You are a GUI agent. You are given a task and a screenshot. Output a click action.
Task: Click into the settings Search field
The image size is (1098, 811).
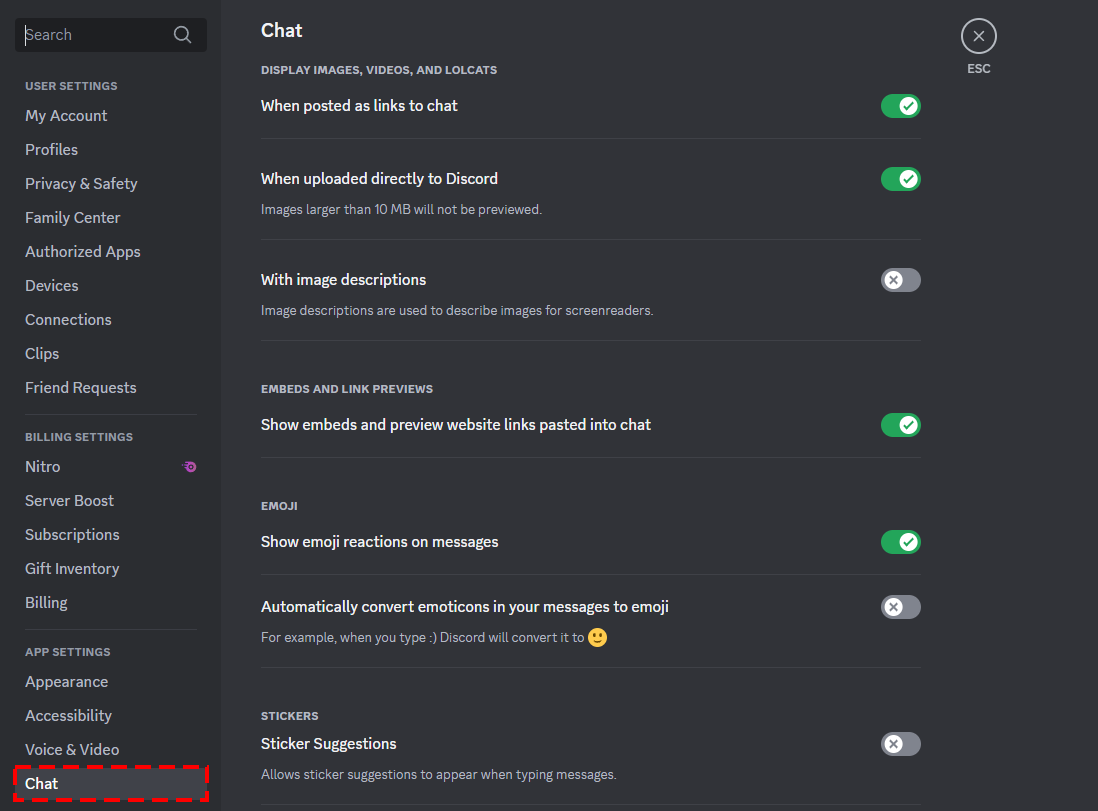111,35
